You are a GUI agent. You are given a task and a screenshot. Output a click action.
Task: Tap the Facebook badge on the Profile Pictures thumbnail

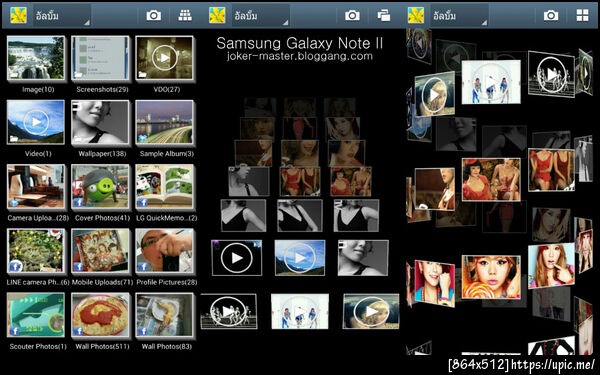click(x=143, y=267)
